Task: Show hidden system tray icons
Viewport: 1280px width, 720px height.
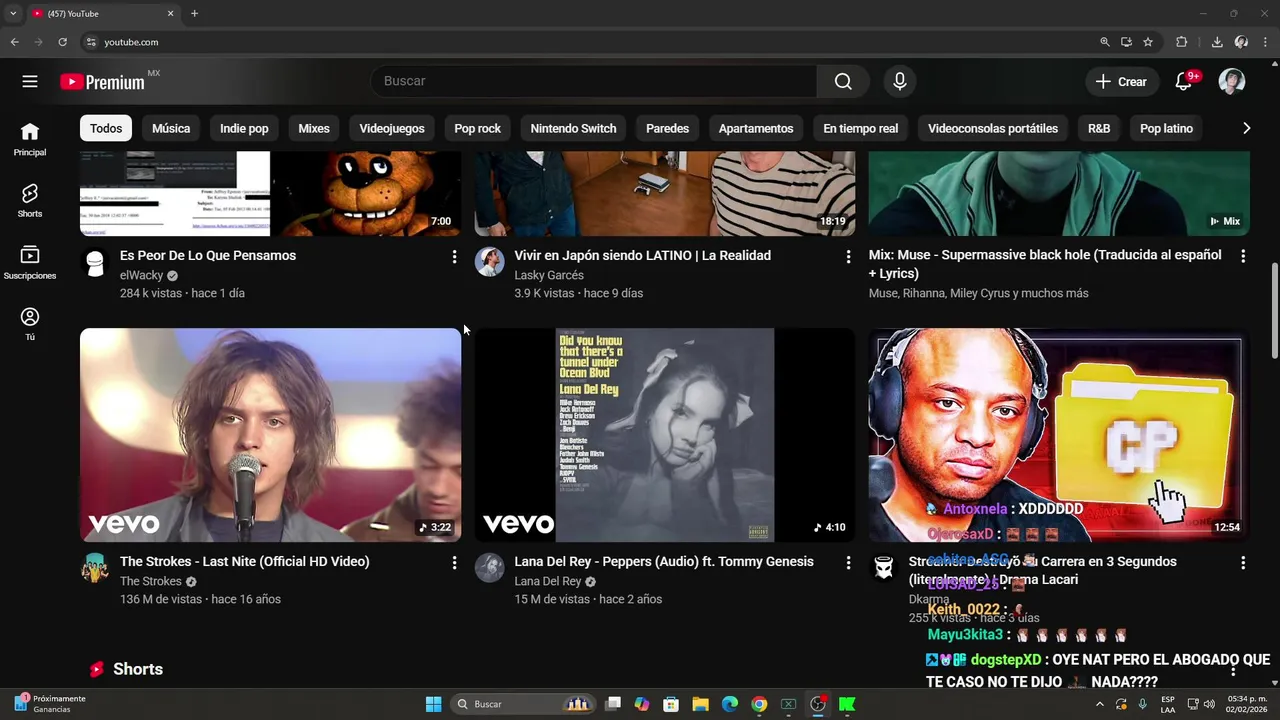Action: (1099, 704)
